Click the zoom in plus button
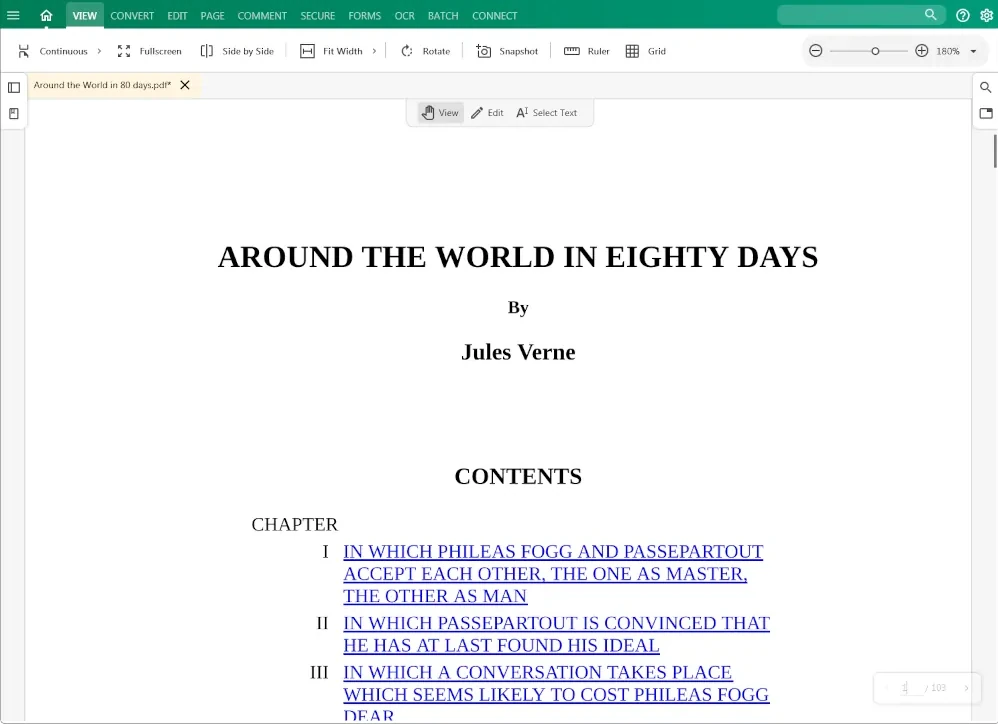Screen dimensions: 998x724 pos(921,51)
